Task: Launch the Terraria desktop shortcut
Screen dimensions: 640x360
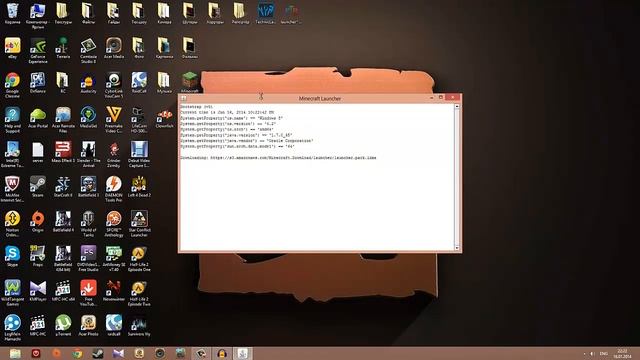Action: pos(63,49)
